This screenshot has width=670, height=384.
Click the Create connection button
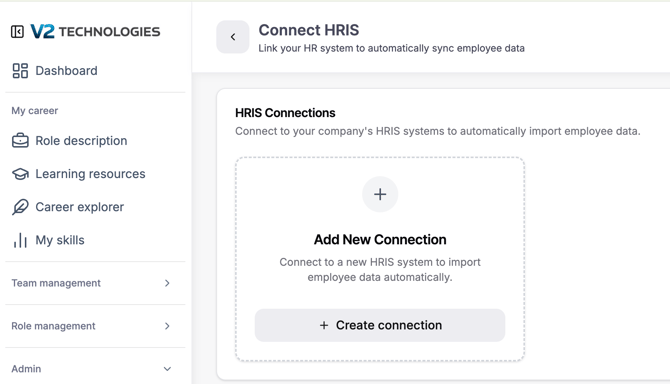tap(380, 325)
